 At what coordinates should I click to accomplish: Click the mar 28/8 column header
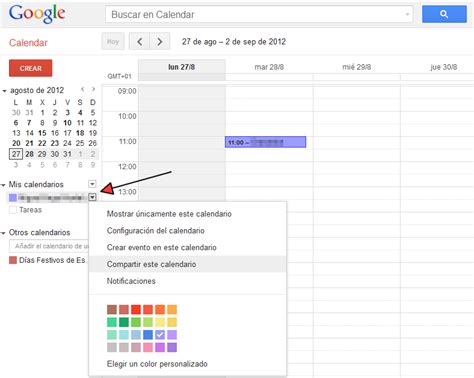[x=269, y=67]
